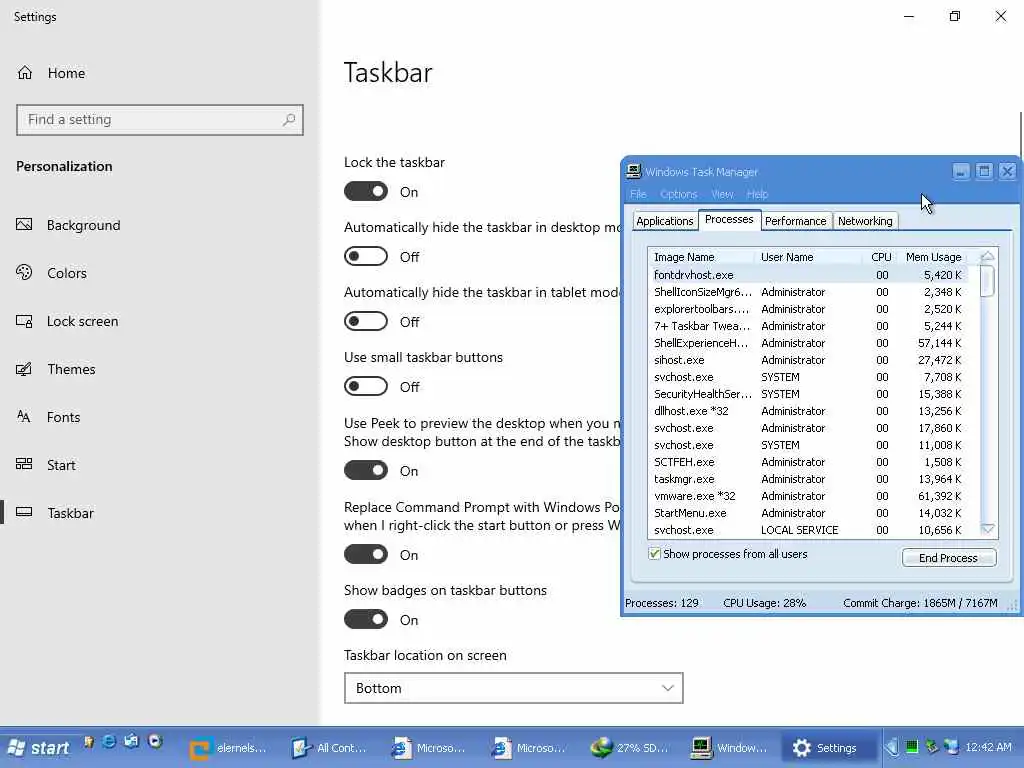The width and height of the screenshot is (1024, 768).
Task: Toggle auto-hide taskbar in tablet mode
Action: click(366, 321)
